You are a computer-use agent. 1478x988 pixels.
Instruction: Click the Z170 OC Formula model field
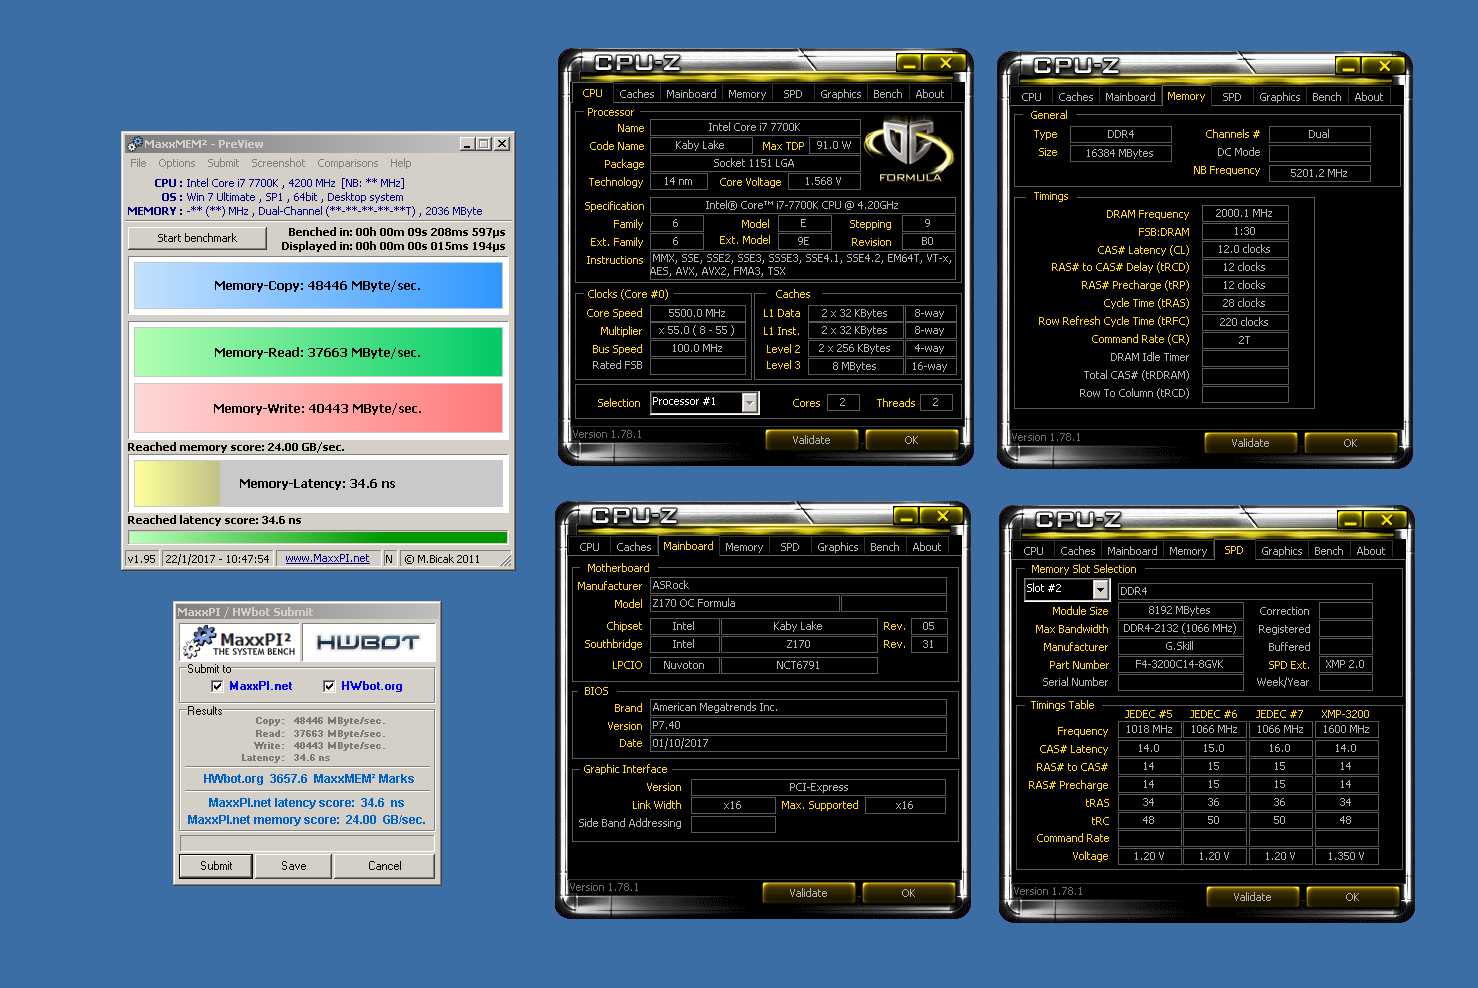tap(744, 603)
